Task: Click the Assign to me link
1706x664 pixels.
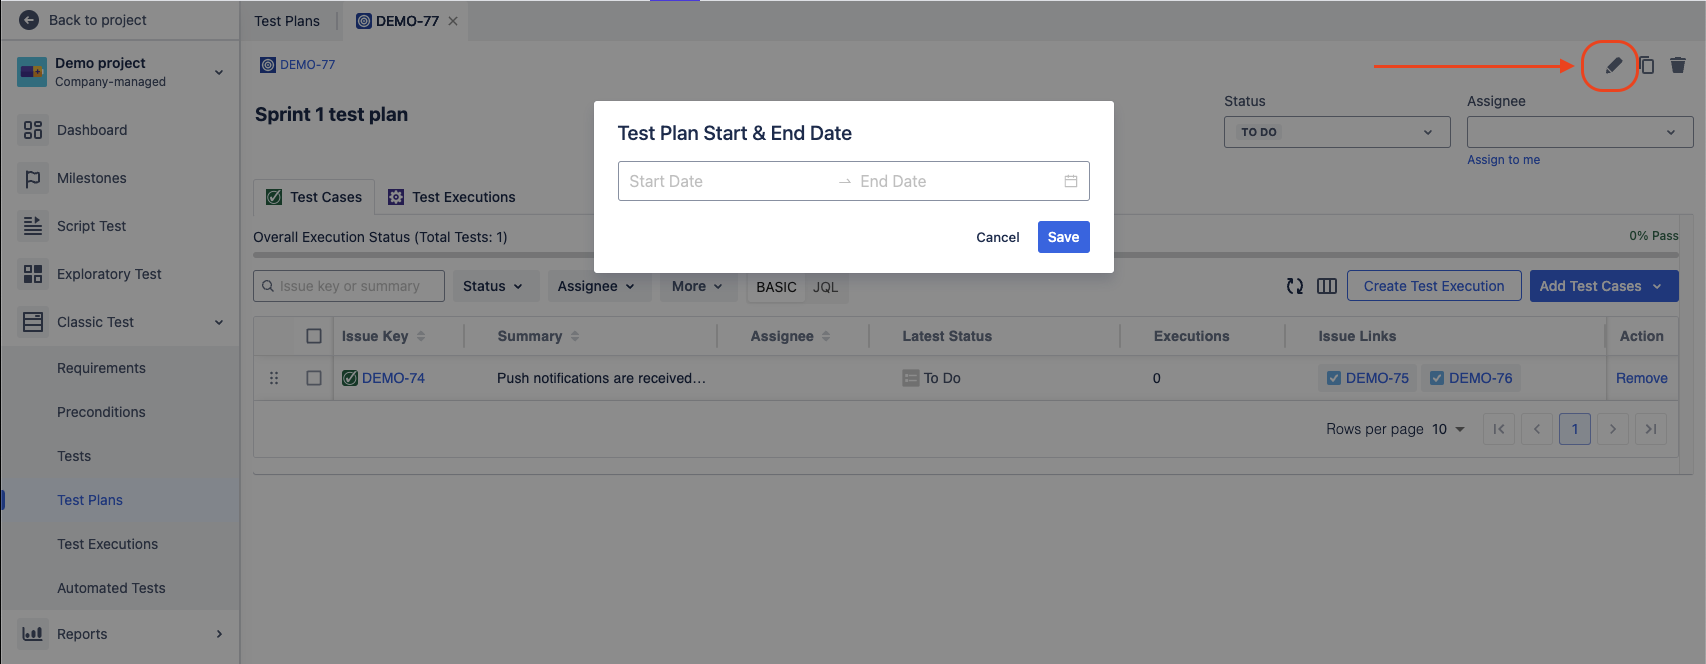Action: point(1503,160)
